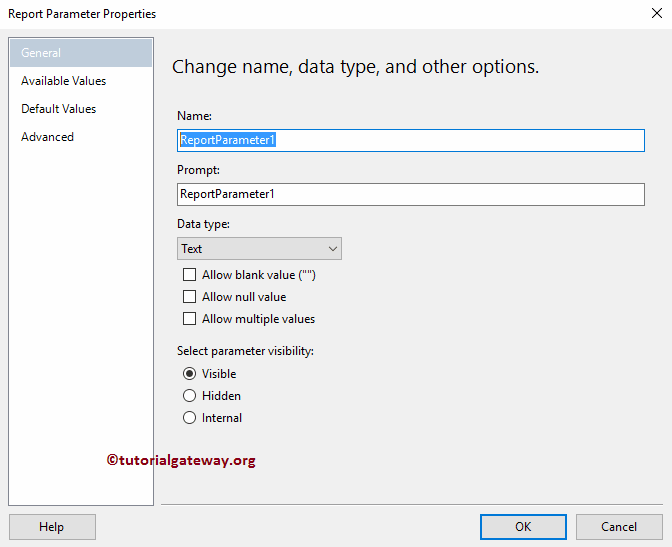The image size is (672, 547).
Task: Tick the Allow multiple values checkbox
Action: point(190,319)
